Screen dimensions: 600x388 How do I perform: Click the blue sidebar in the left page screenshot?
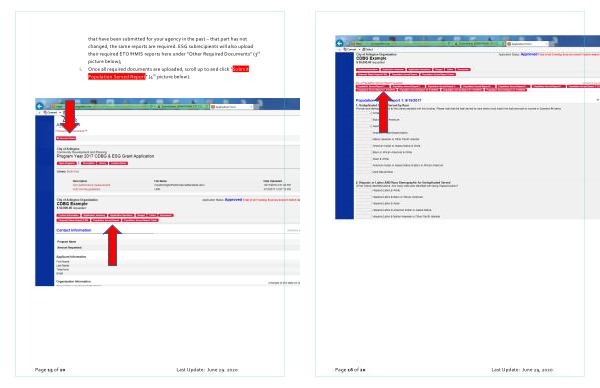45,201
